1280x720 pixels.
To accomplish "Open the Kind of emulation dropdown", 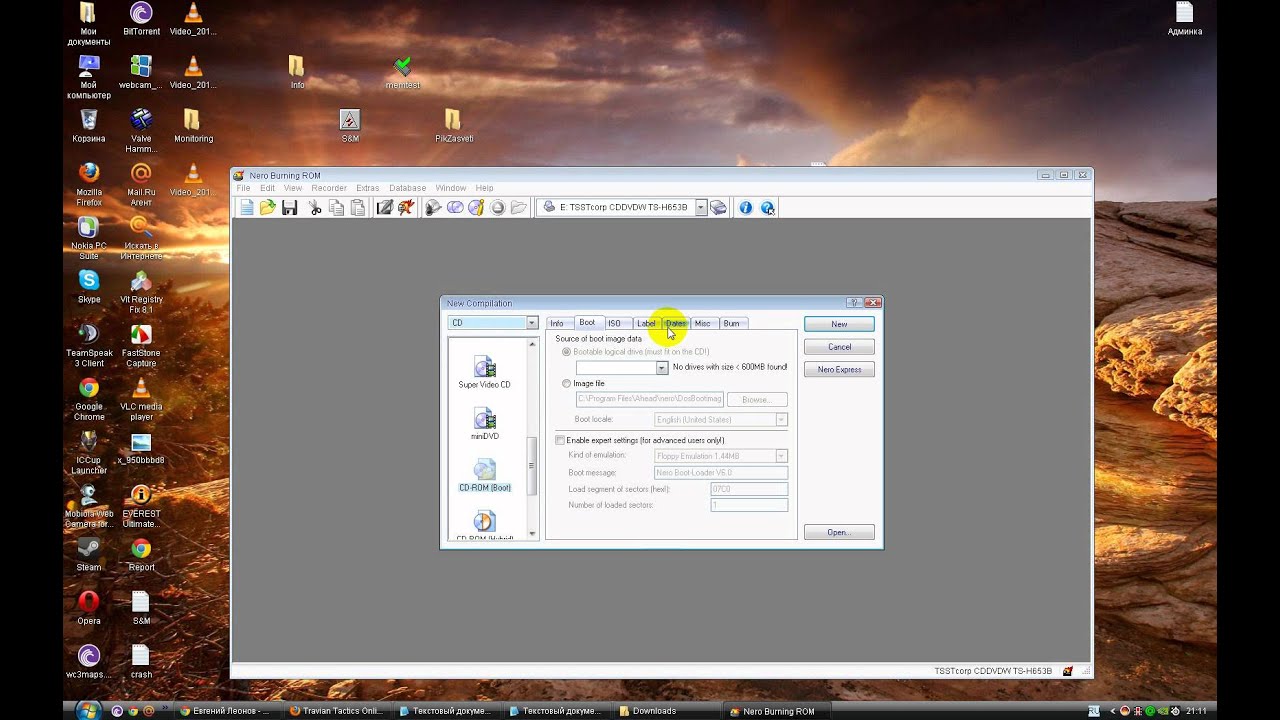I will (x=781, y=456).
